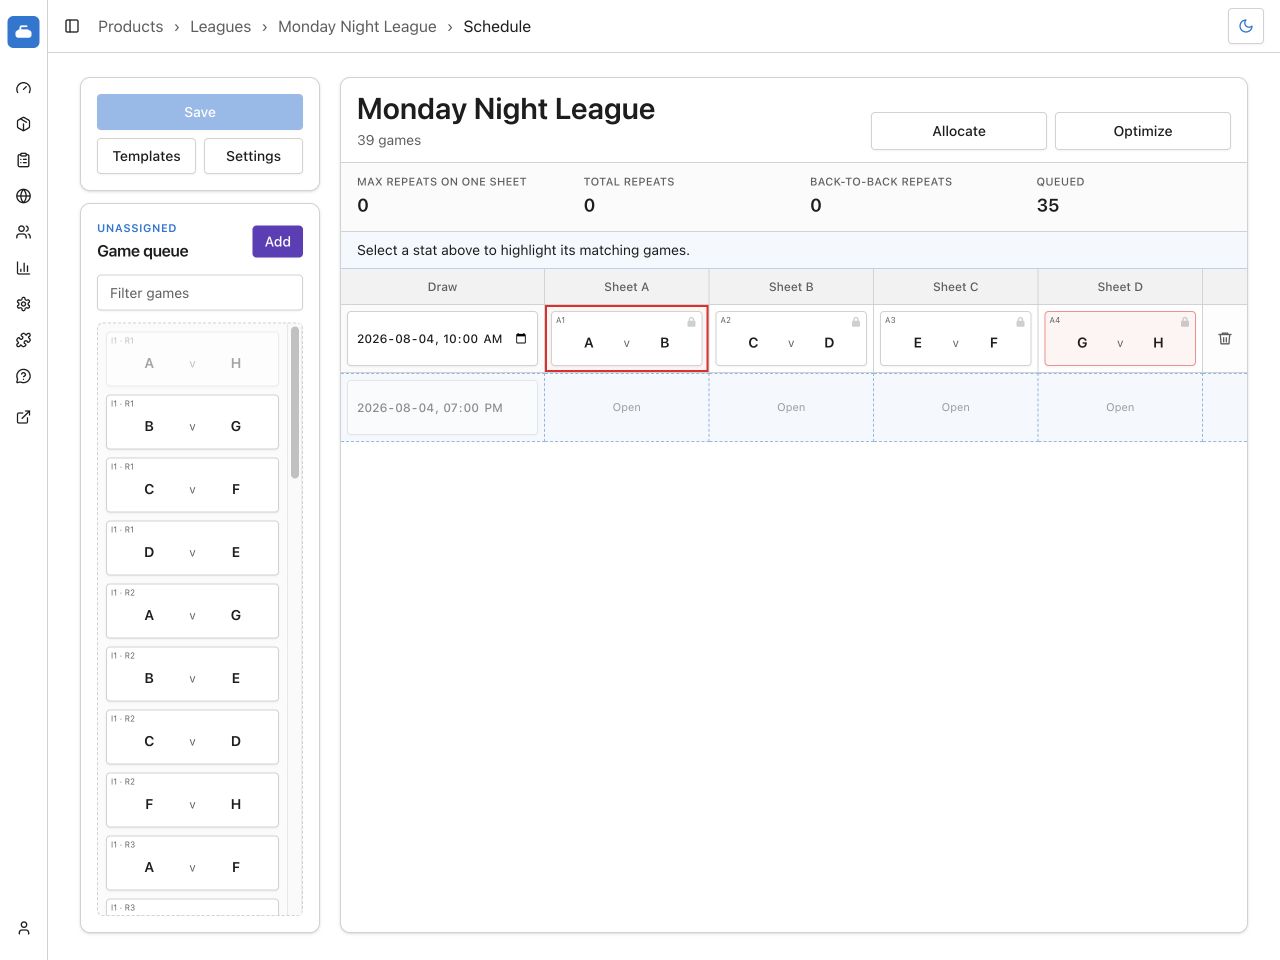The height and width of the screenshot is (960, 1280).
Task: Pick the B v G game in queue
Action: tap(192, 421)
